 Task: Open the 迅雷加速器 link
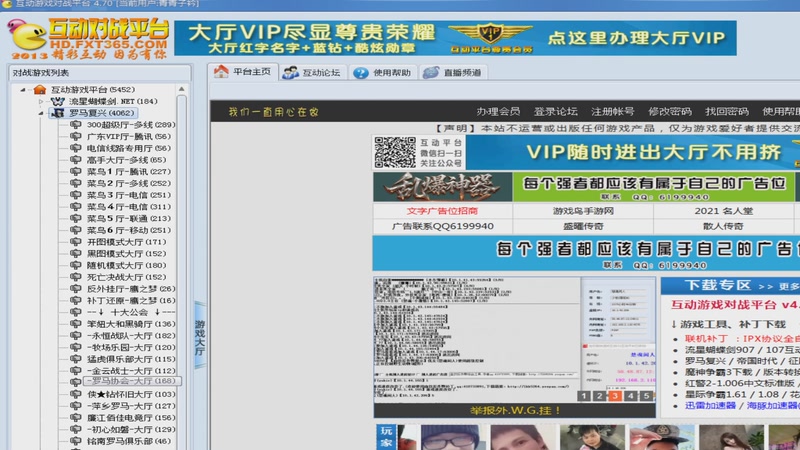click(x=710, y=406)
